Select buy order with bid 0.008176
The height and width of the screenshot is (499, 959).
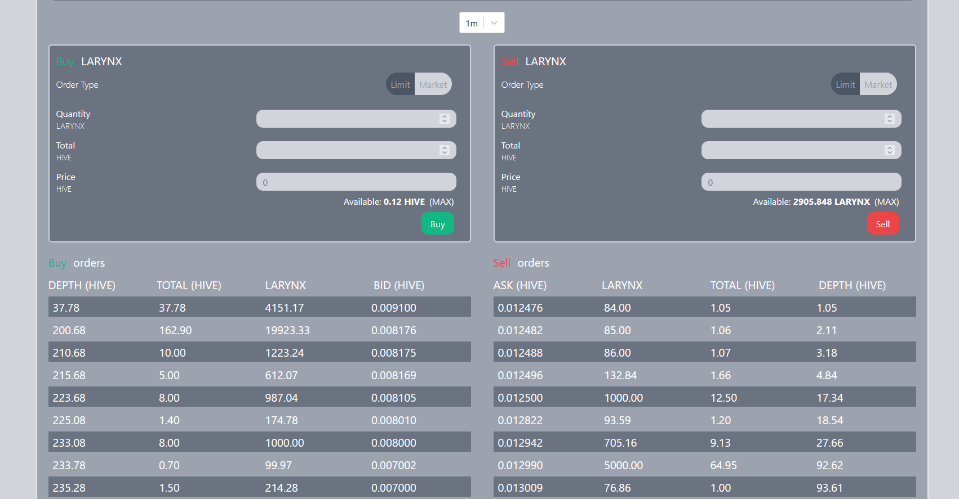[259, 330]
